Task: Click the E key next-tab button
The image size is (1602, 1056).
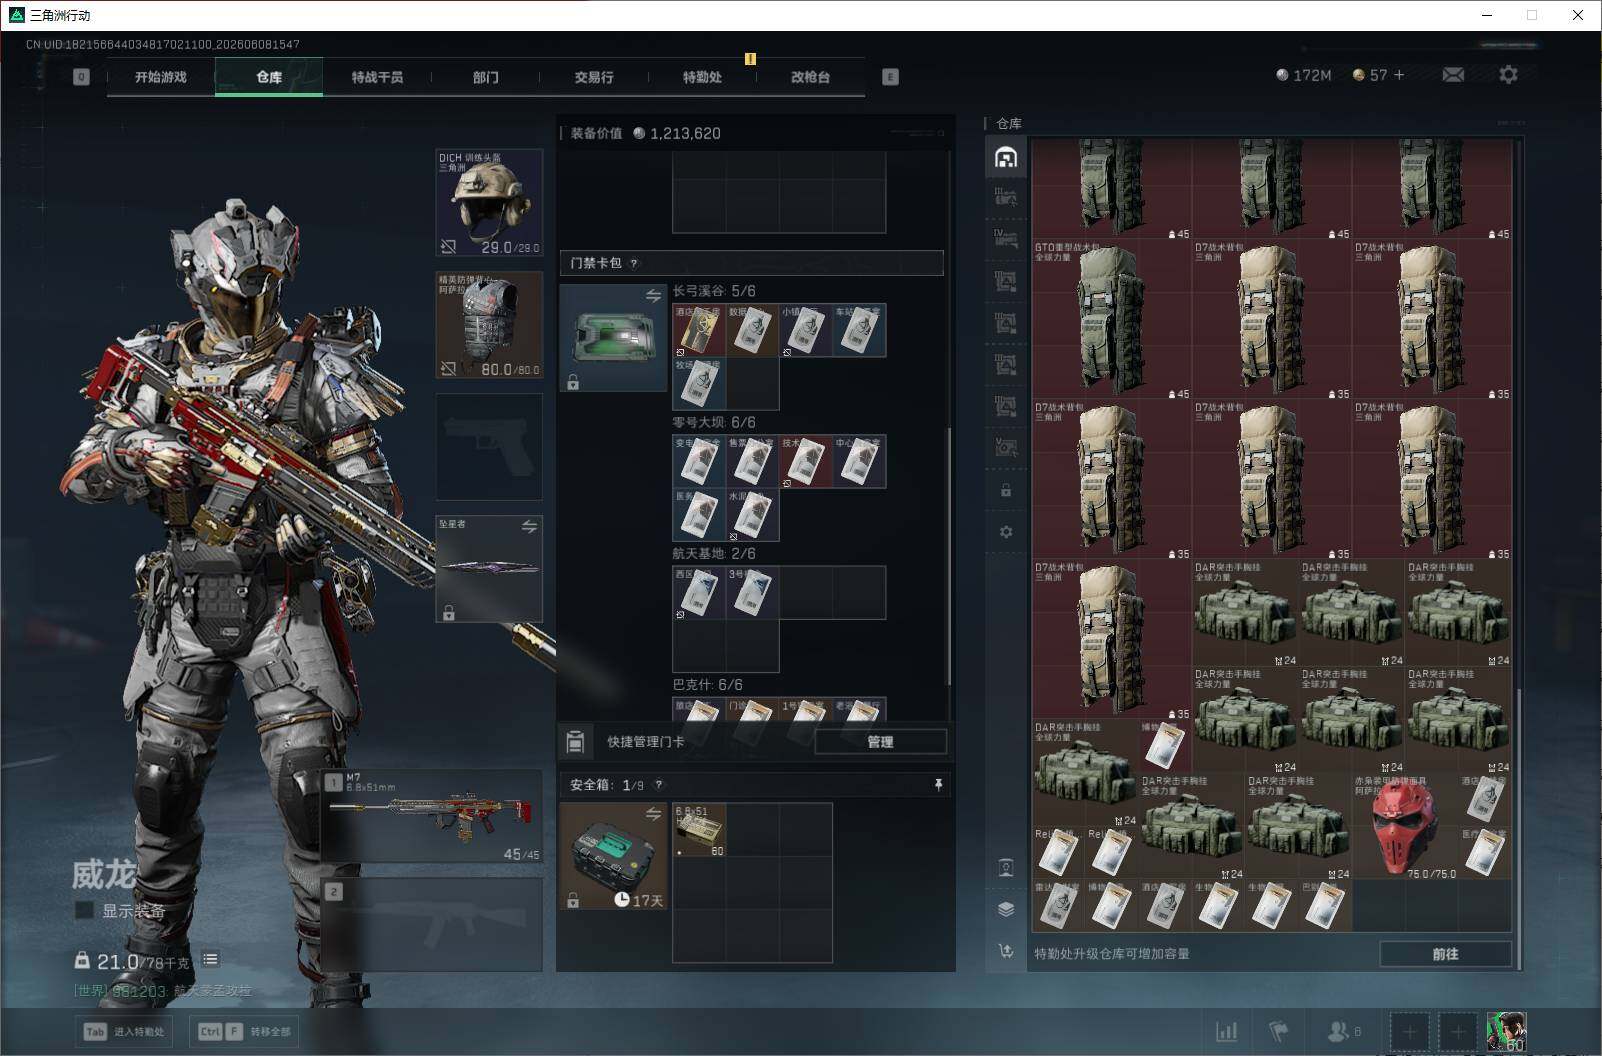Action: pyautogui.click(x=890, y=77)
